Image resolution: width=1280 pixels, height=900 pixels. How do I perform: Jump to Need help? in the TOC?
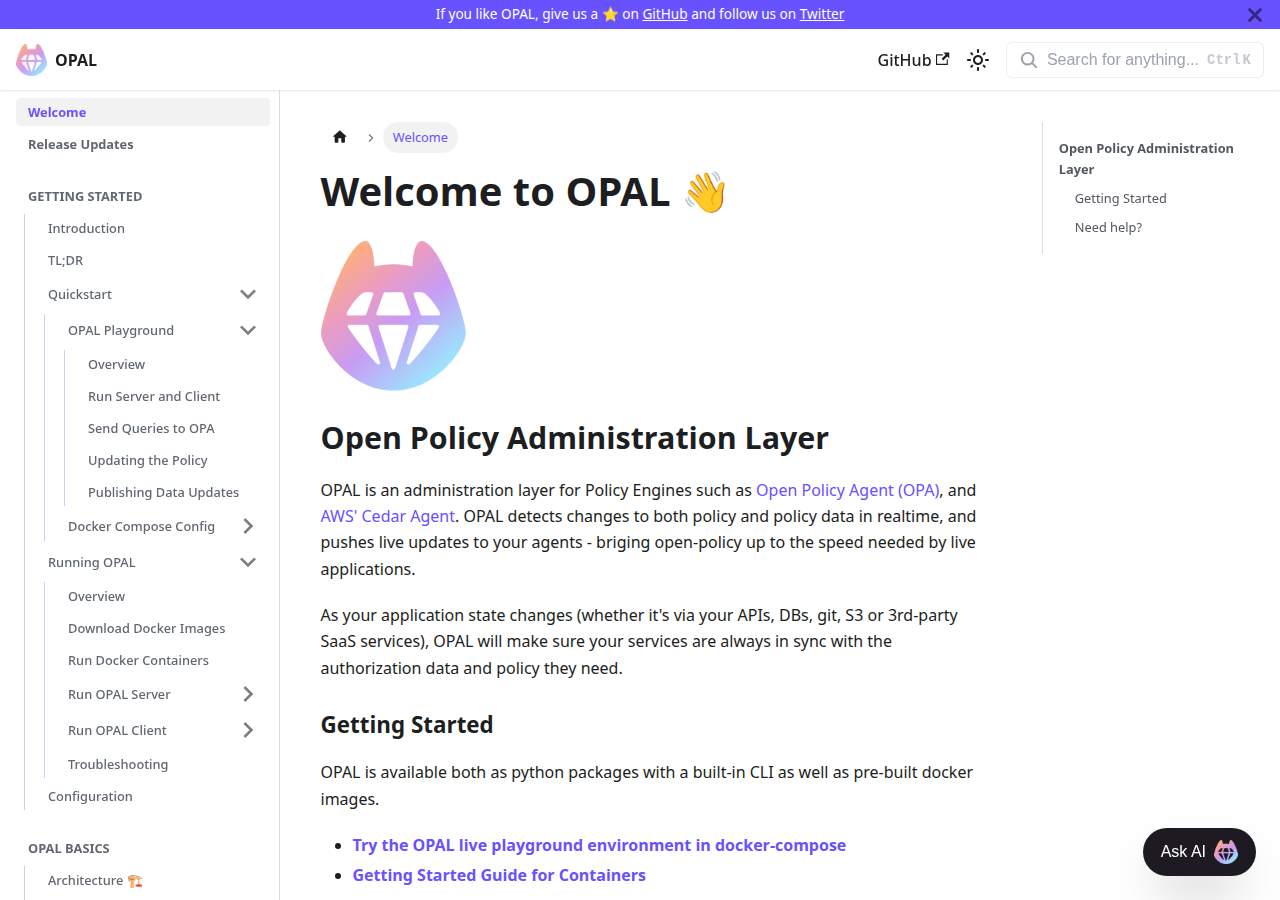click(1108, 227)
